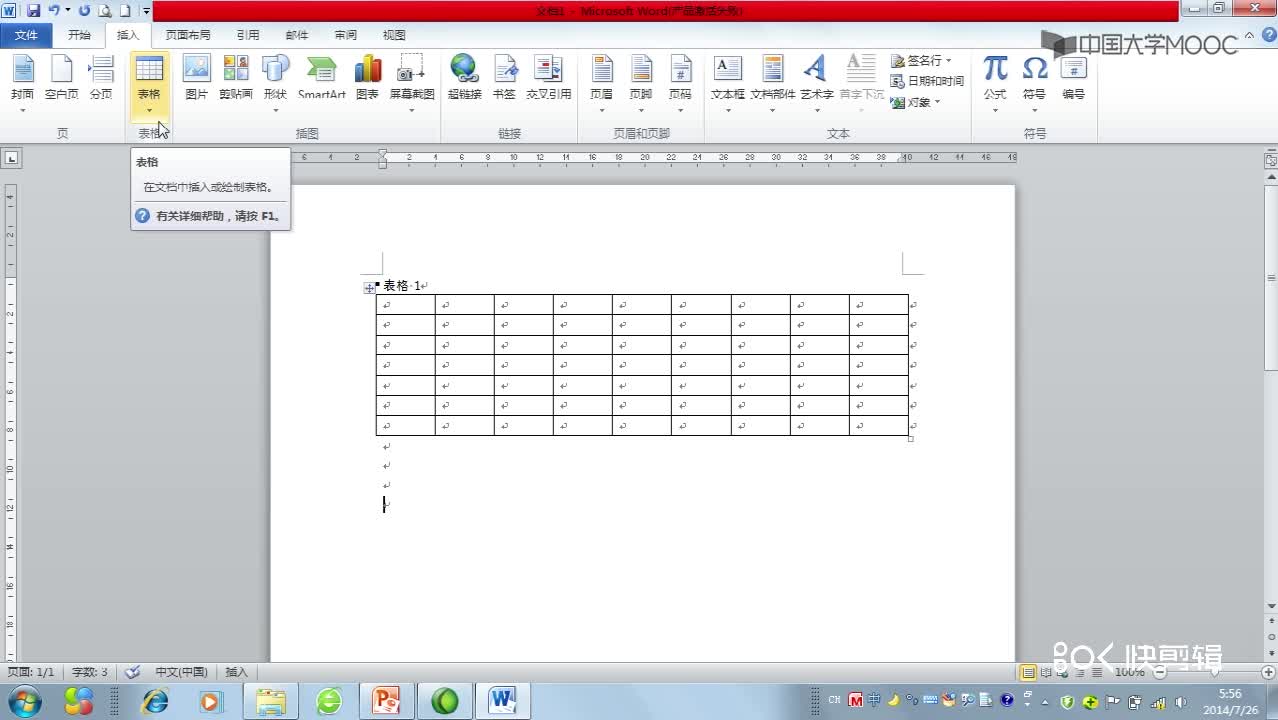1278x720 pixels.
Task: Open the Page Number (页码) options
Action: (x=680, y=82)
